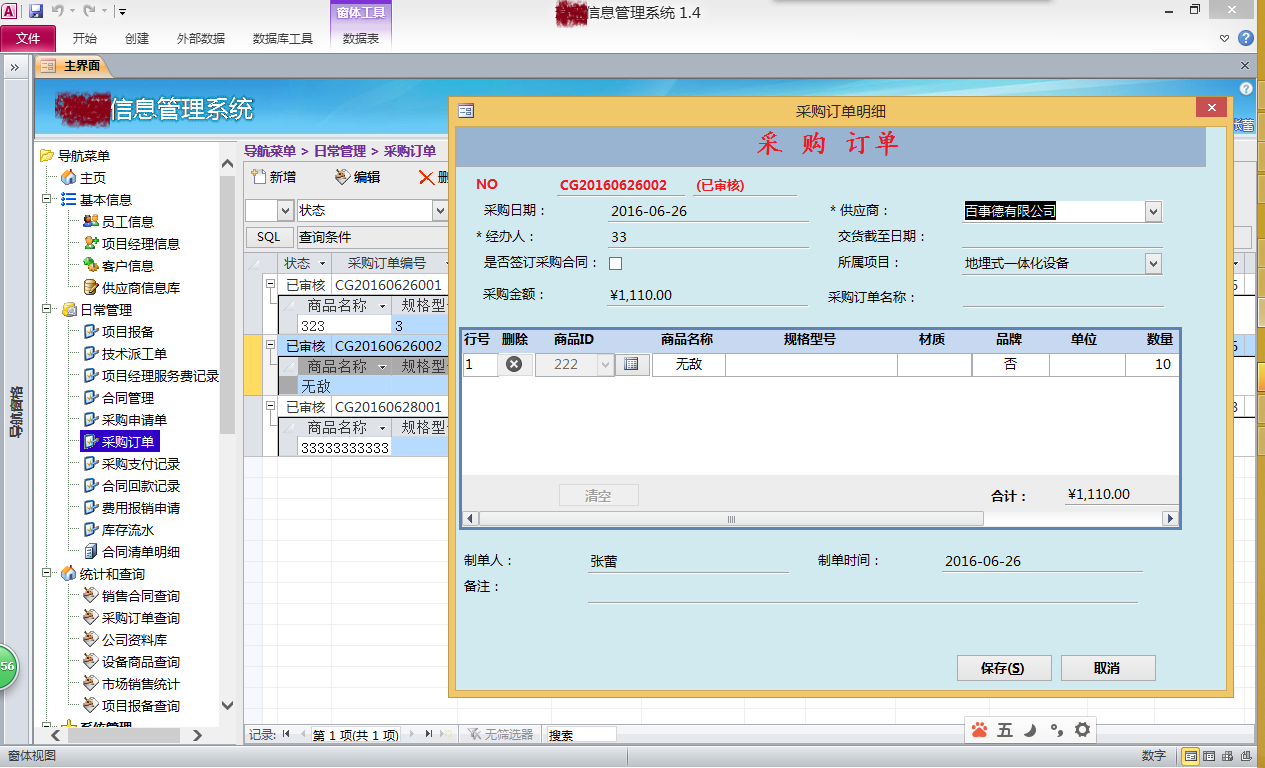This screenshot has height=768, width=1265.
Task: Click the Save icon in the quick access toolbar
Action: point(36,12)
